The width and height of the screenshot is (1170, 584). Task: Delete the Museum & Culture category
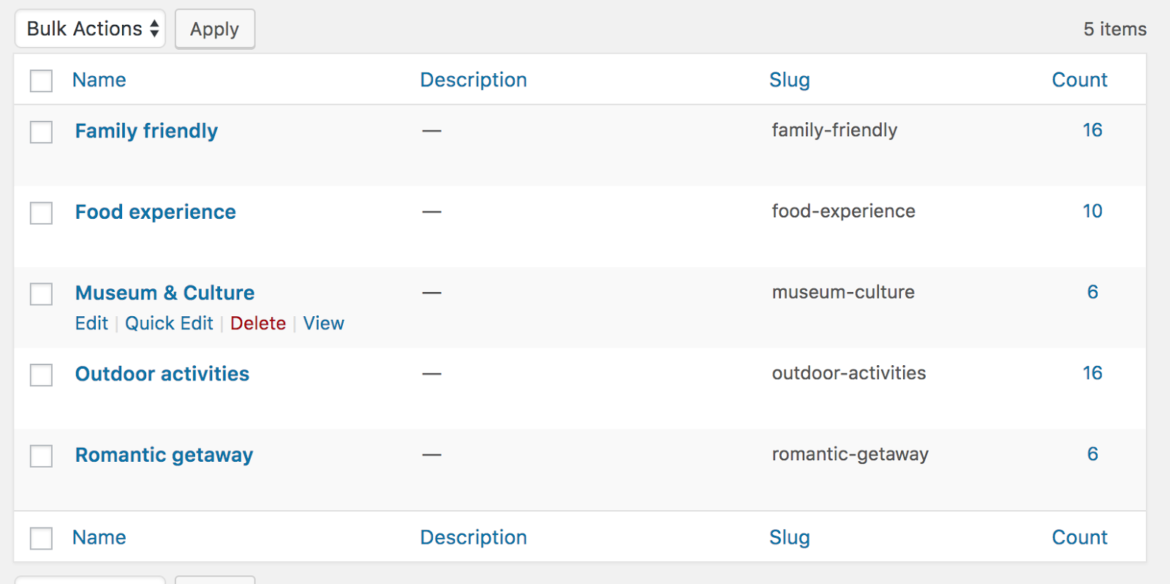[258, 323]
